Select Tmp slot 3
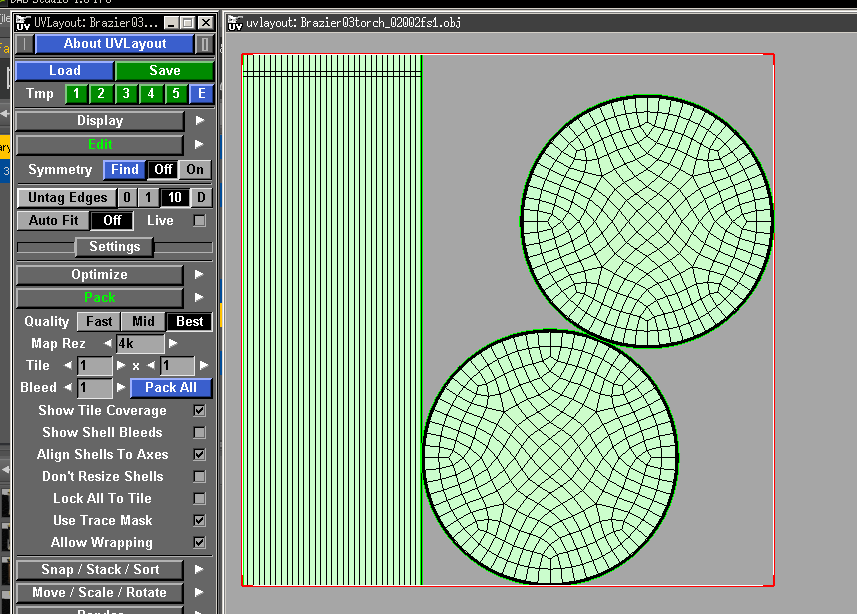Image resolution: width=857 pixels, height=614 pixels. click(x=126, y=94)
